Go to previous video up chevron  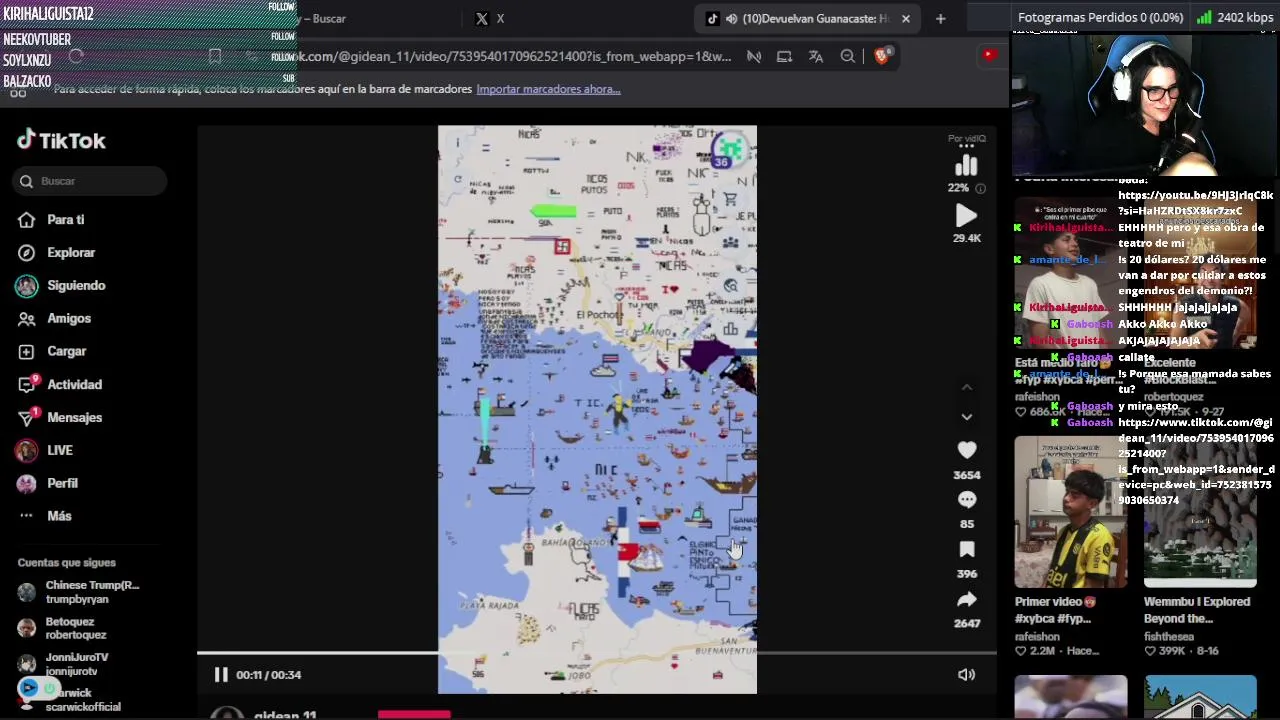(x=966, y=387)
